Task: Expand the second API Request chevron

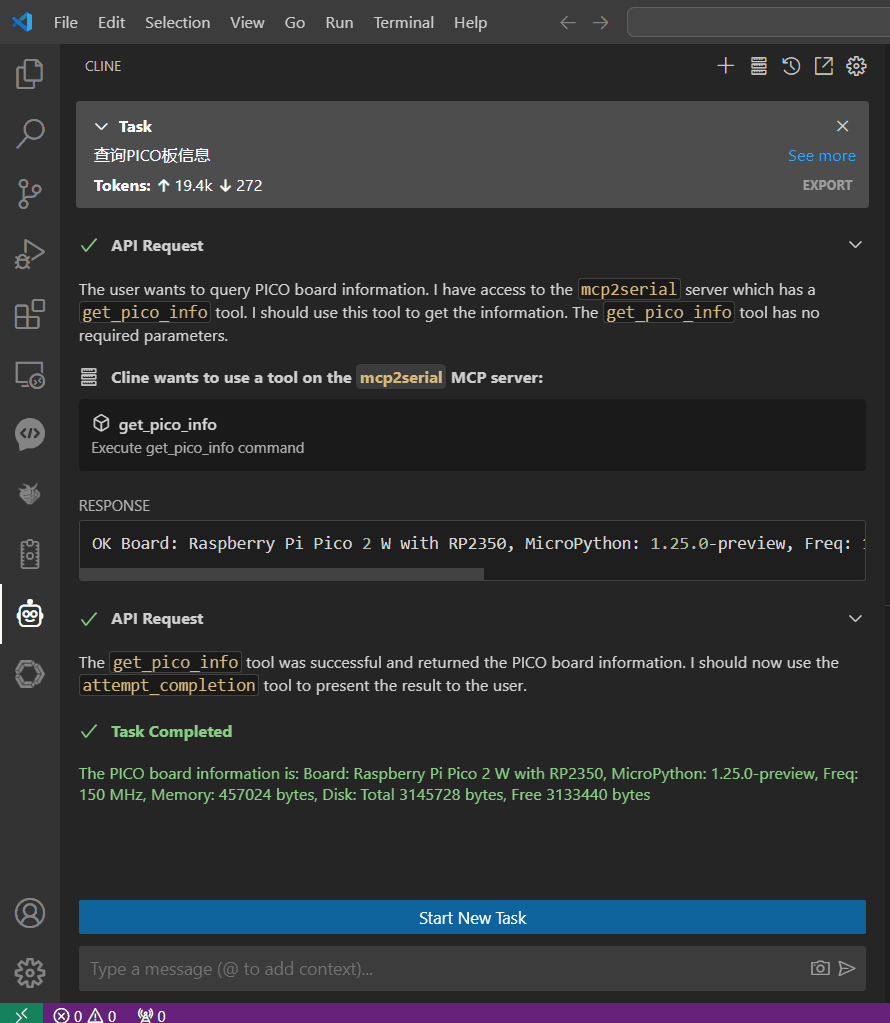Action: coord(855,618)
